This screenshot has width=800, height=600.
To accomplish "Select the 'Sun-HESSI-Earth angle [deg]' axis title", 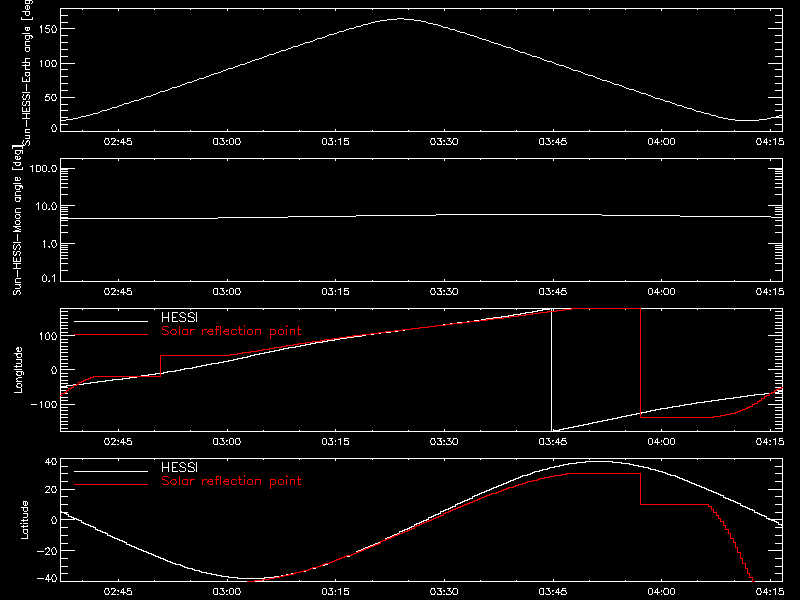I will tap(27, 71).
